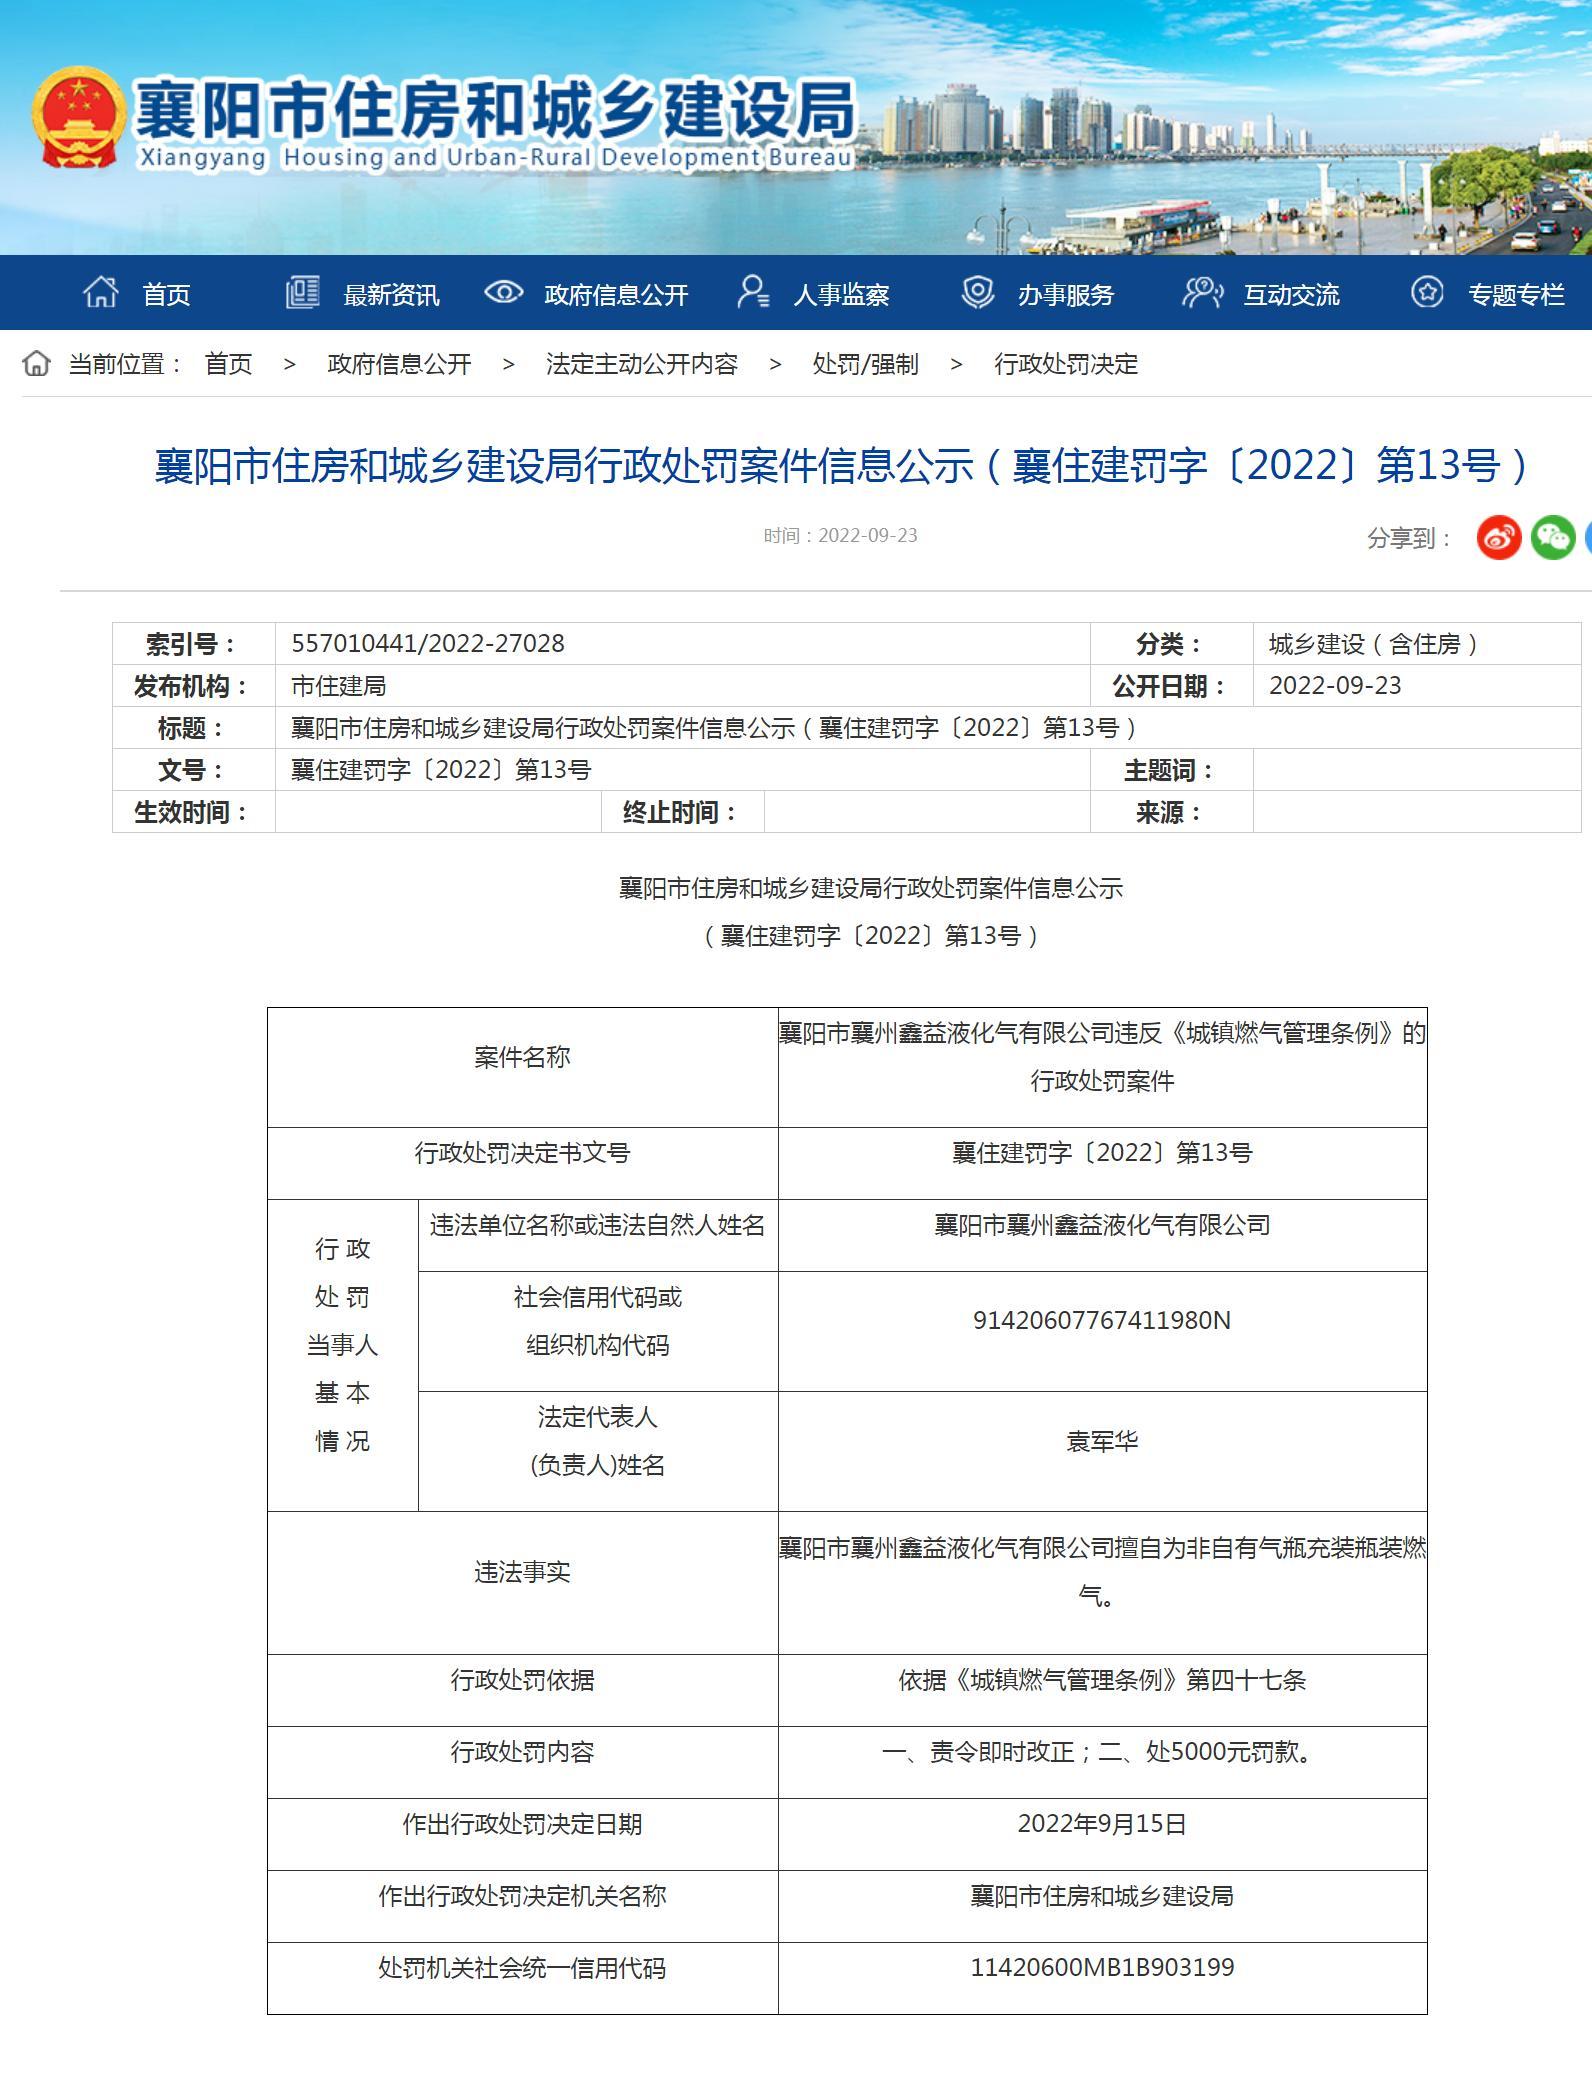Click the company name in the 违法单位名称 row
The height and width of the screenshot is (2086, 1592).
[1102, 1224]
